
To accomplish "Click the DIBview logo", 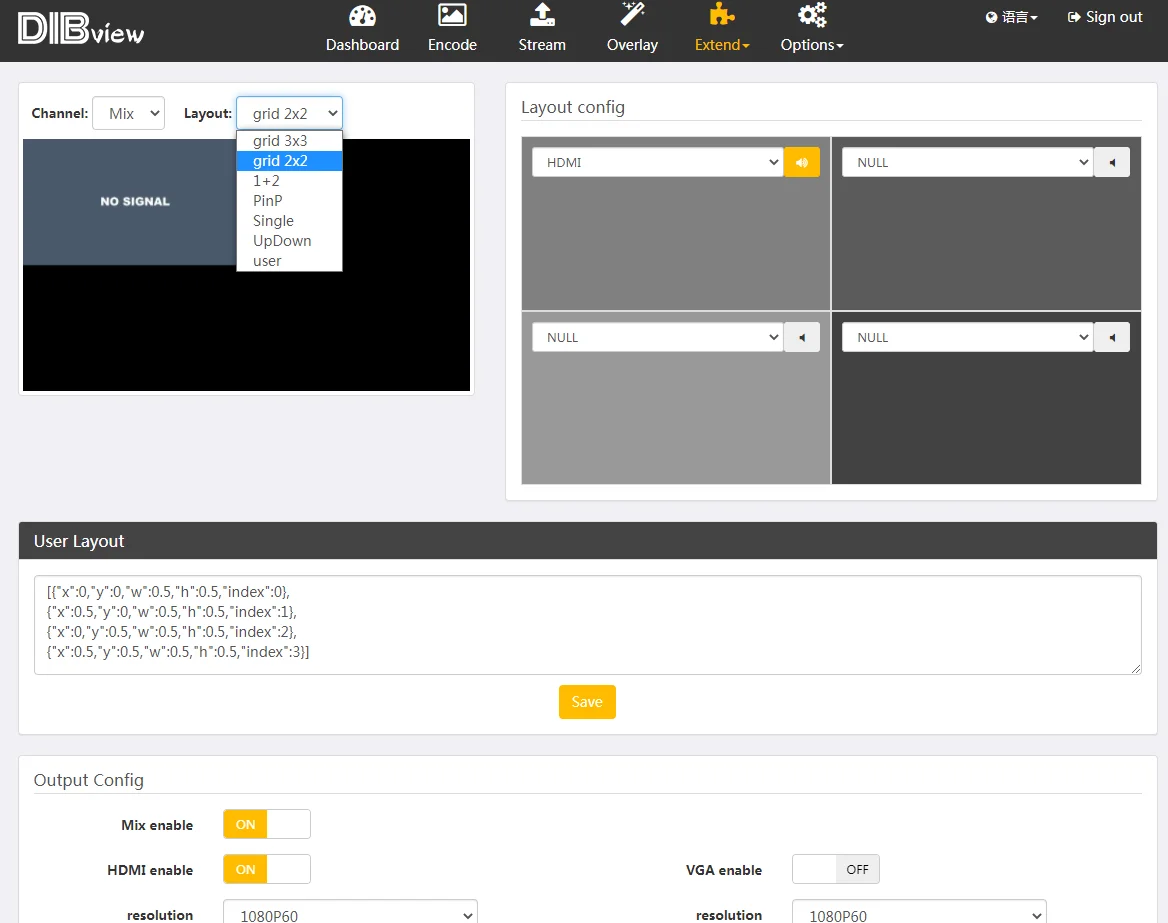I will coord(80,29).
